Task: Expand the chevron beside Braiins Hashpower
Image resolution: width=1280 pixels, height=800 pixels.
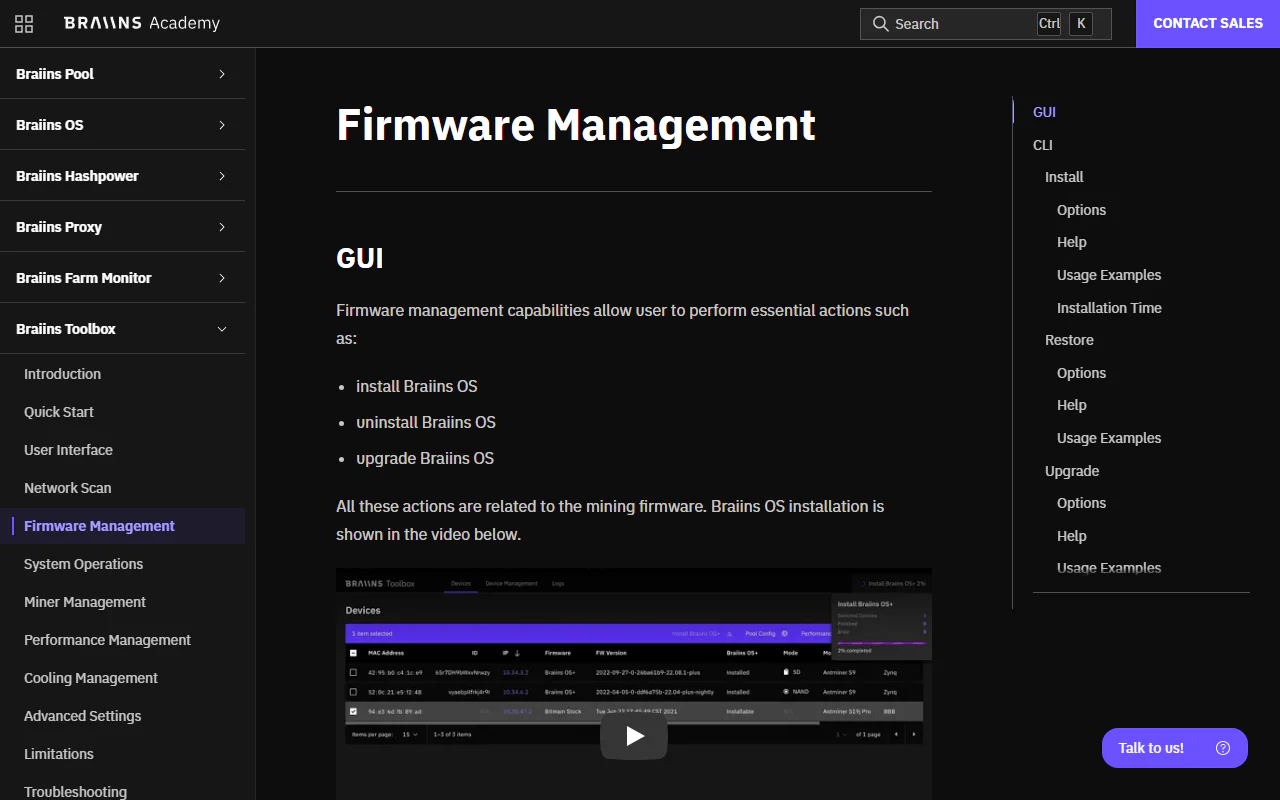Action: click(x=222, y=176)
